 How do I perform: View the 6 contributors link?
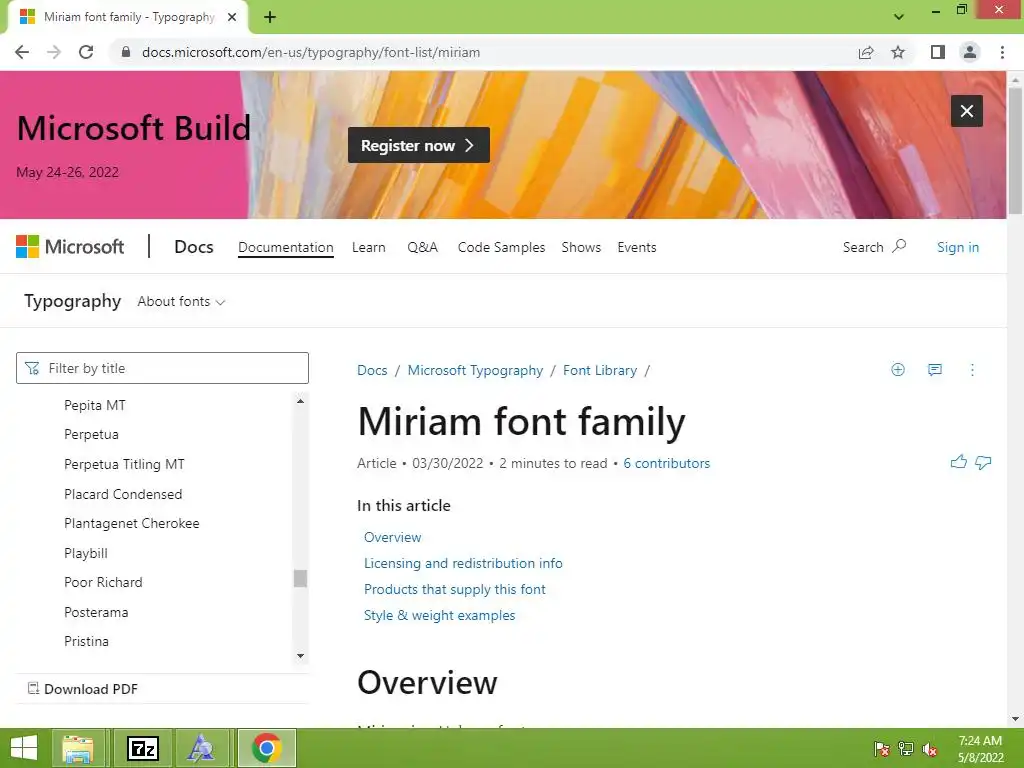(x=666, y=463)
